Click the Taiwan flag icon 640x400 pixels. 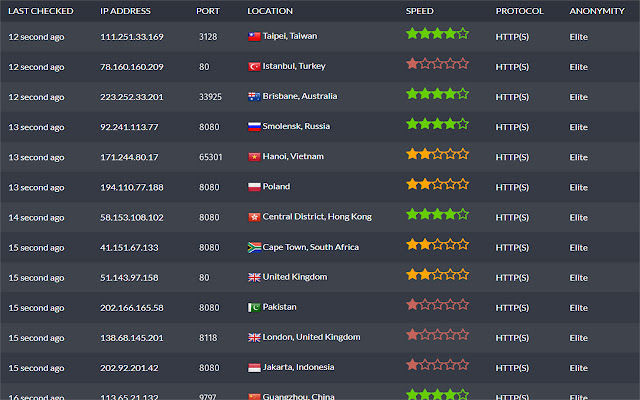(254, 37)
